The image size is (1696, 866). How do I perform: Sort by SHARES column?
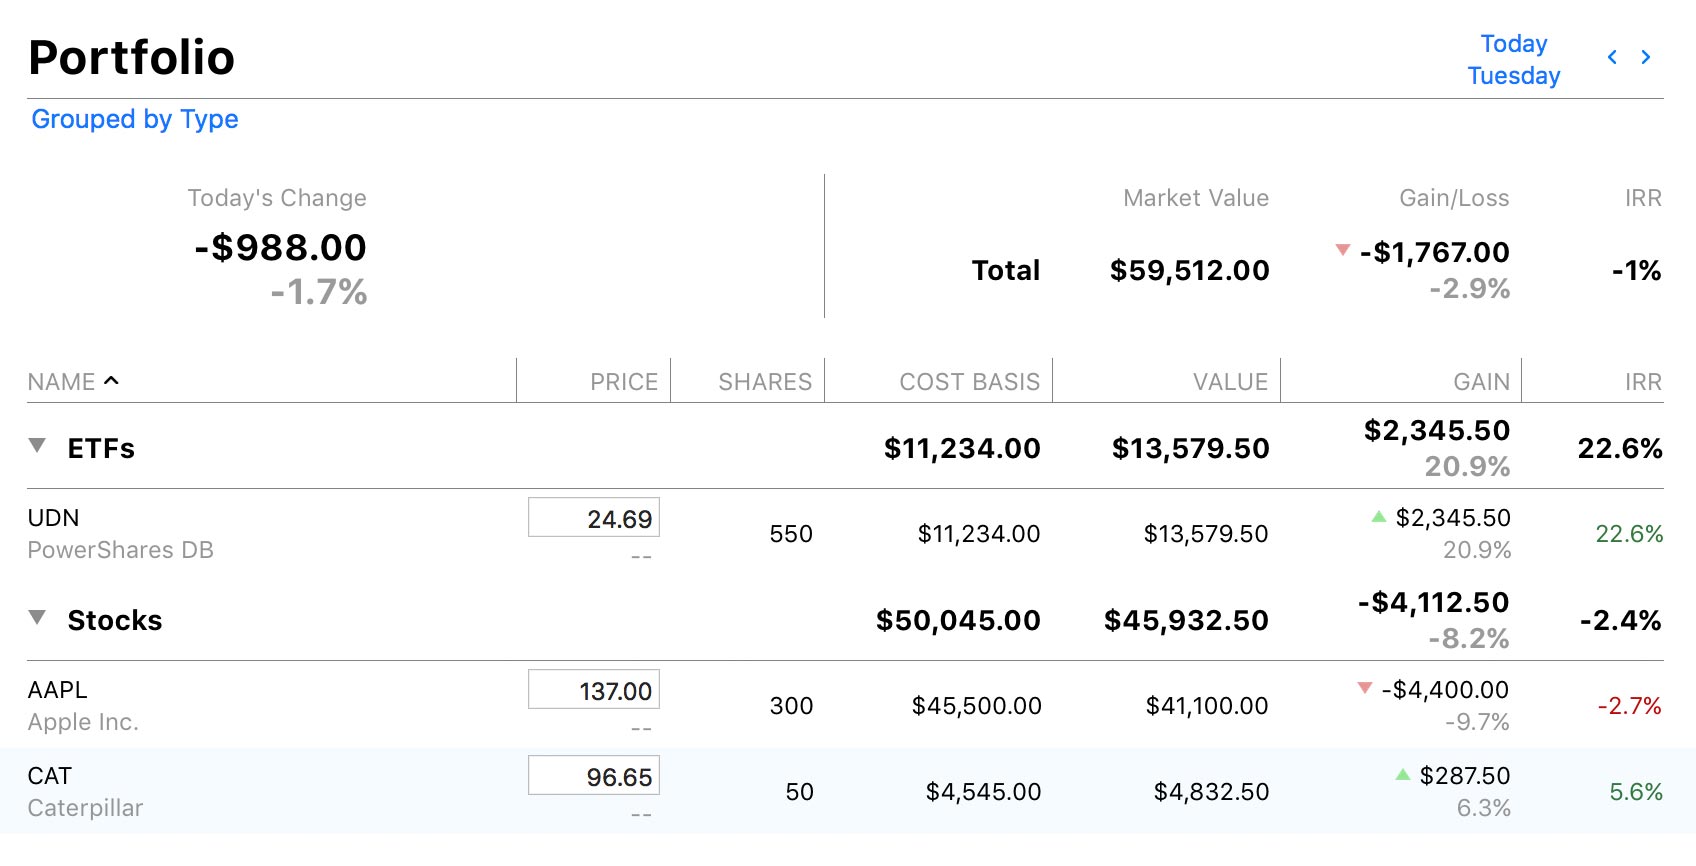[764, 382]
